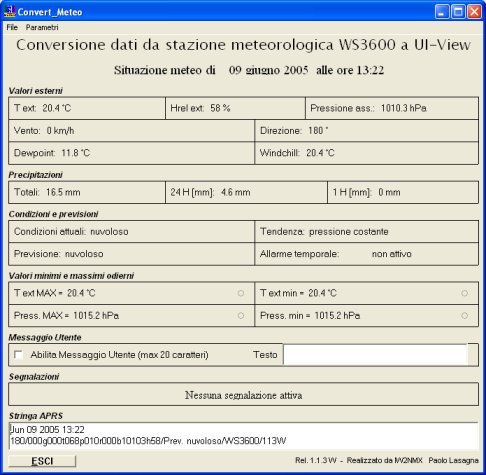Click the 'Rel. 1.1.3 W' version text

point(316,460)
